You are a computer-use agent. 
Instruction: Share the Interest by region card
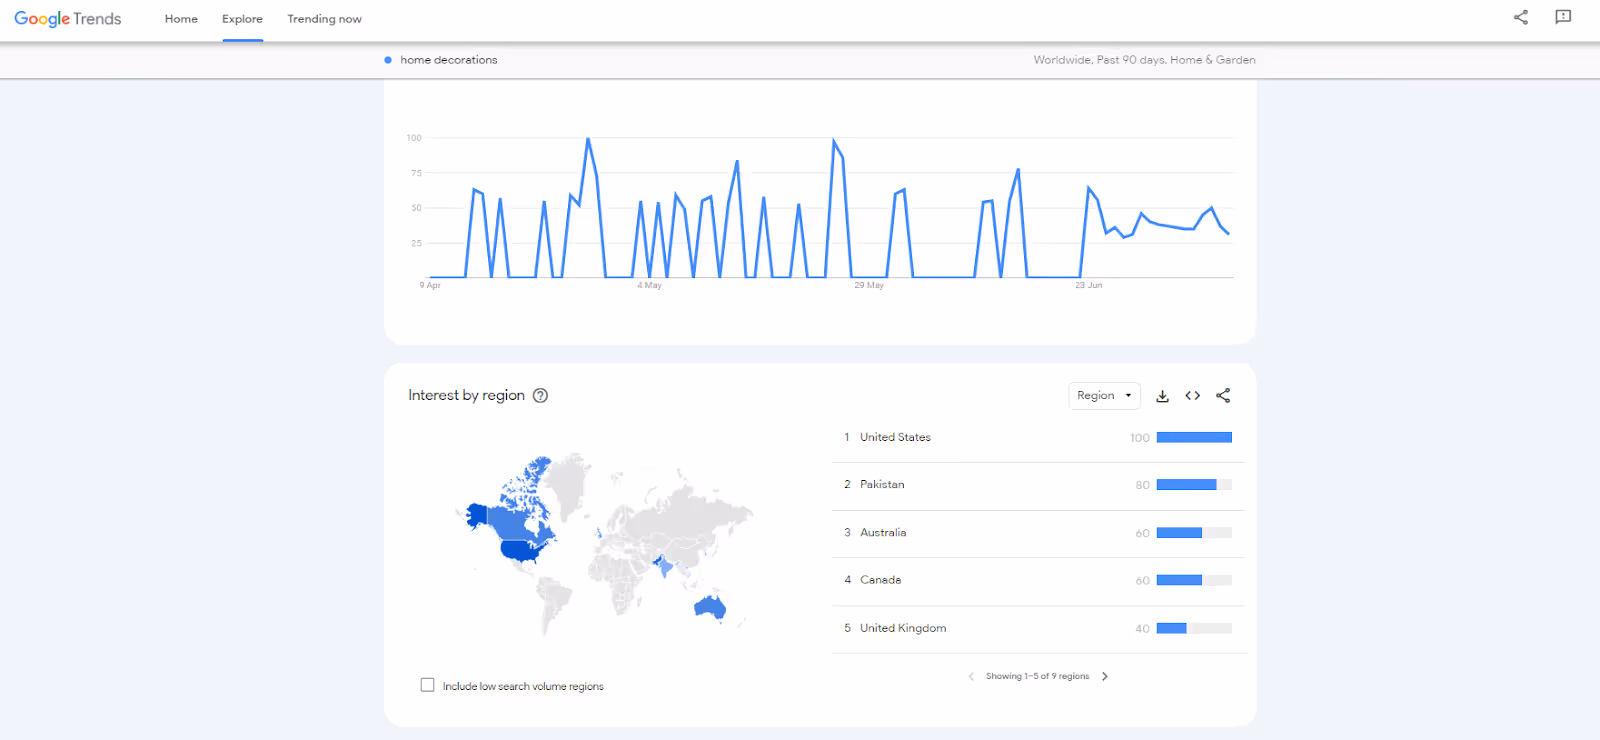click(x=1223, y=396)
